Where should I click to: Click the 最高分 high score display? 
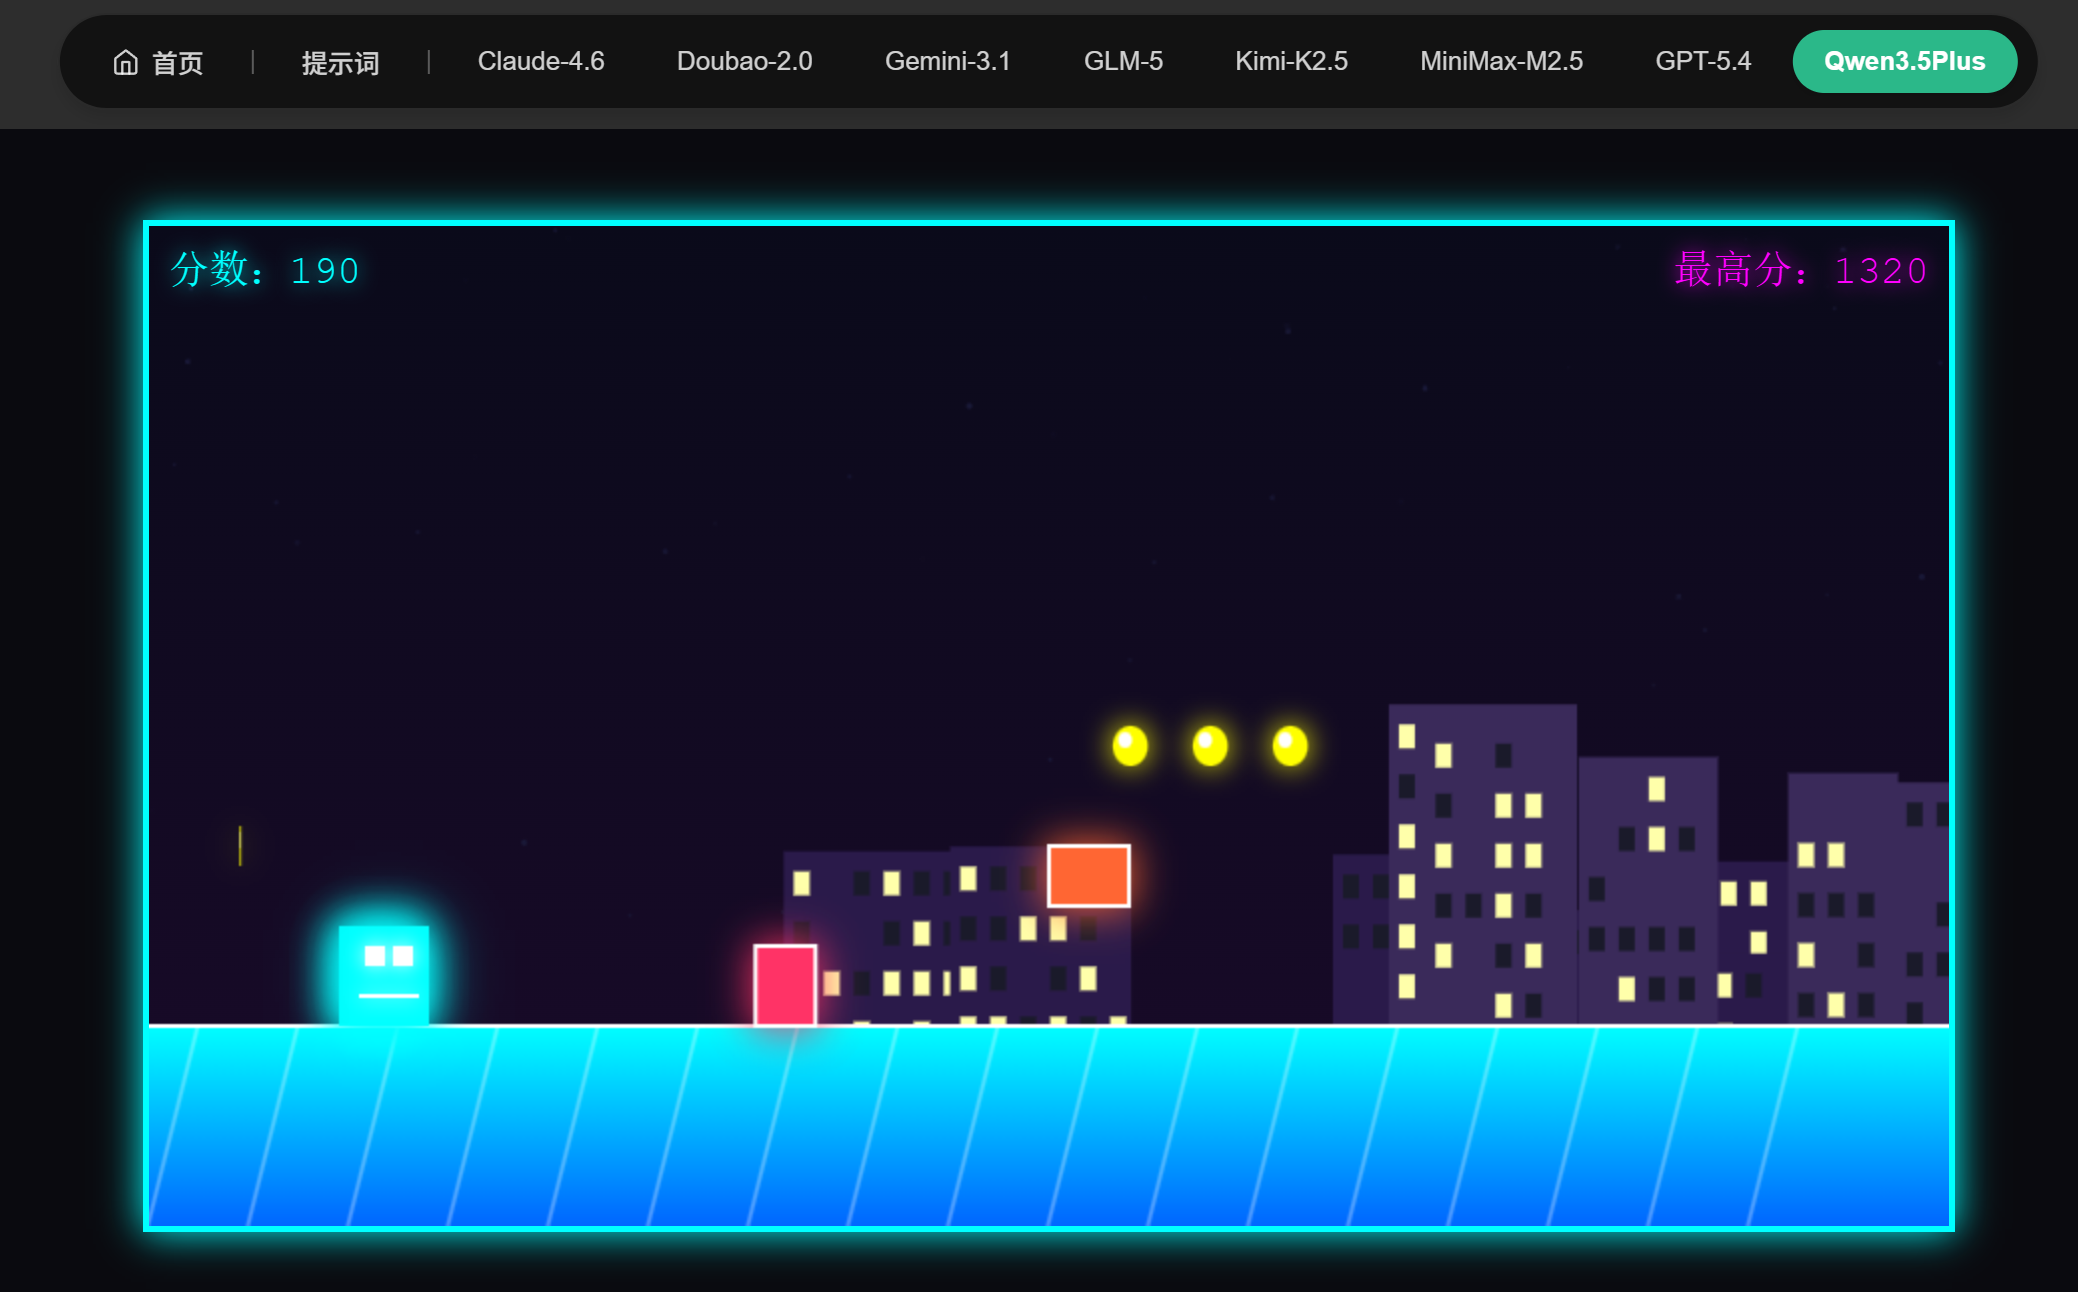coord(1800,271)
